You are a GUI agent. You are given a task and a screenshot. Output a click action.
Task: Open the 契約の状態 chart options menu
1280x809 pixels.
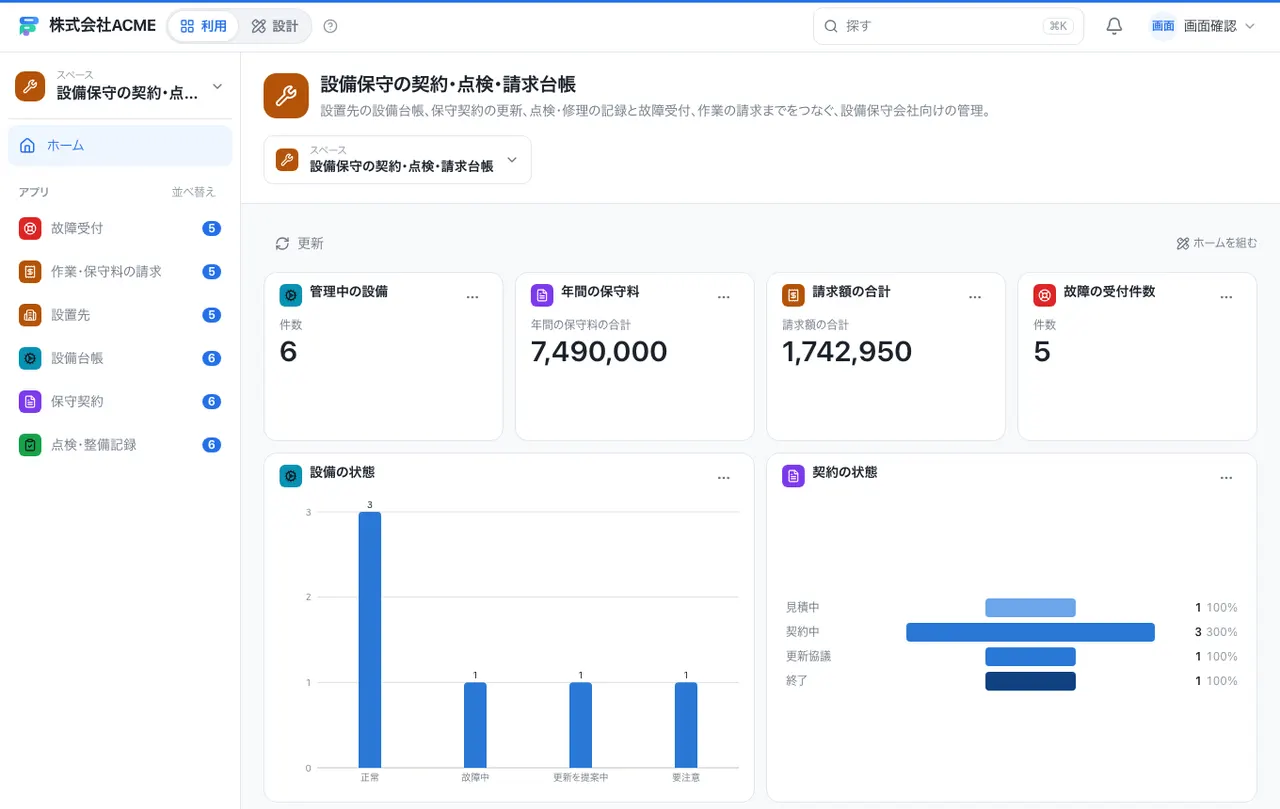[1227, 478]
